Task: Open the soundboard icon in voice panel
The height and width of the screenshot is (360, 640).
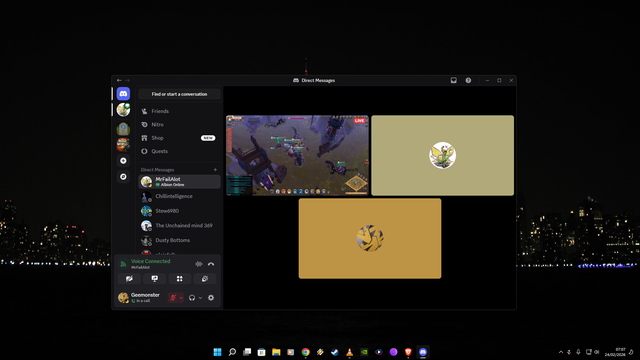Action: click(205, 279)
